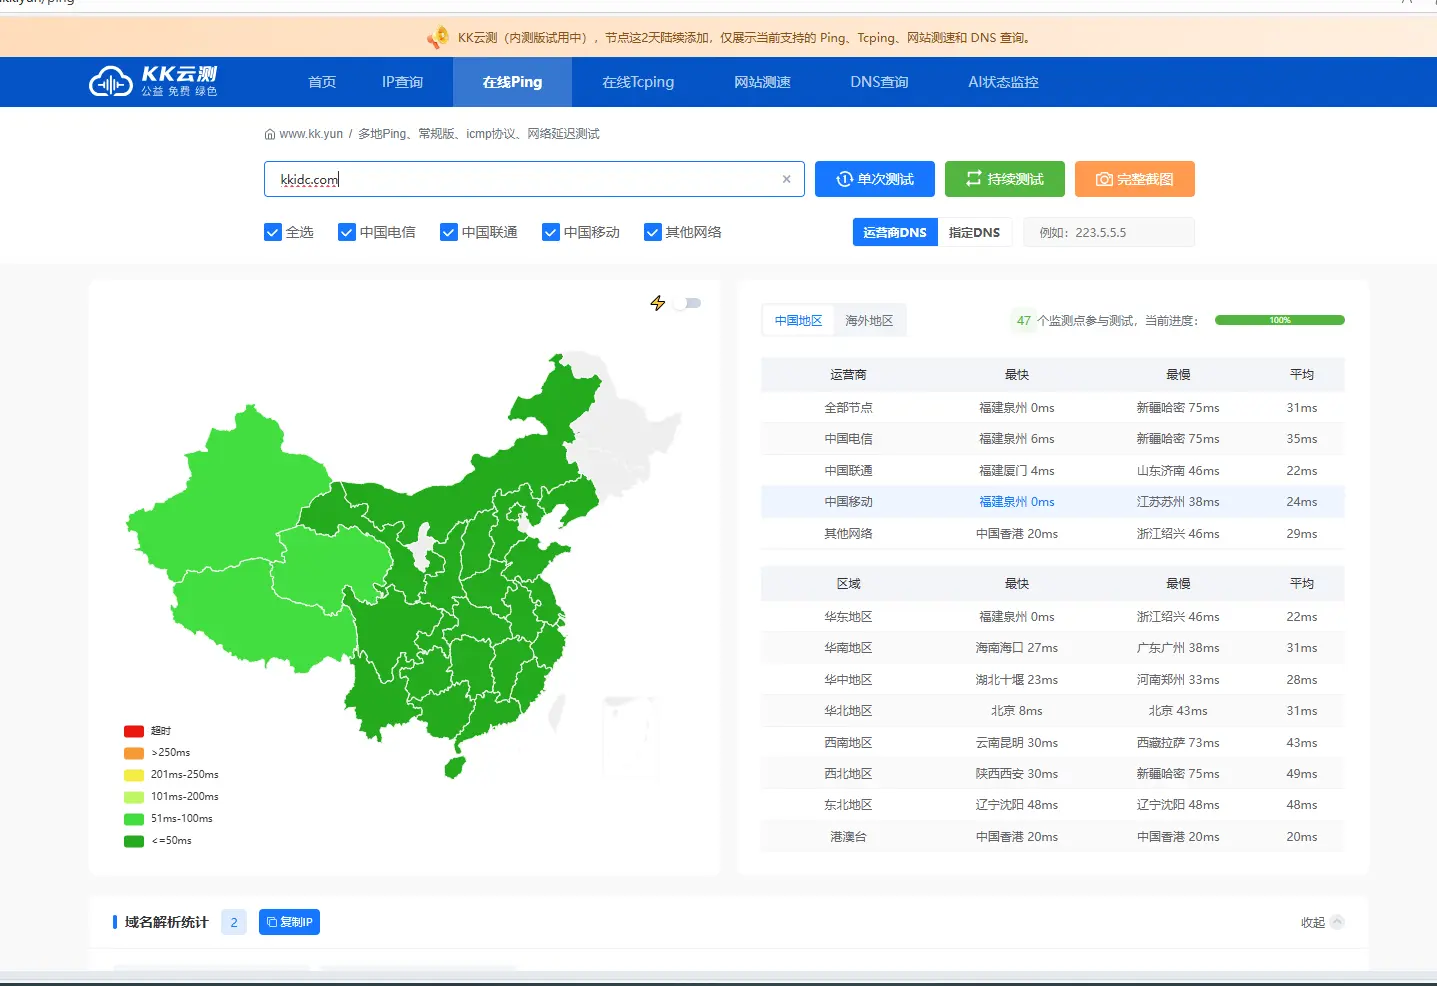This screenshot has height=986, width=1437.
Task: Select the 运营商DNS option
Action: (895, 232)
